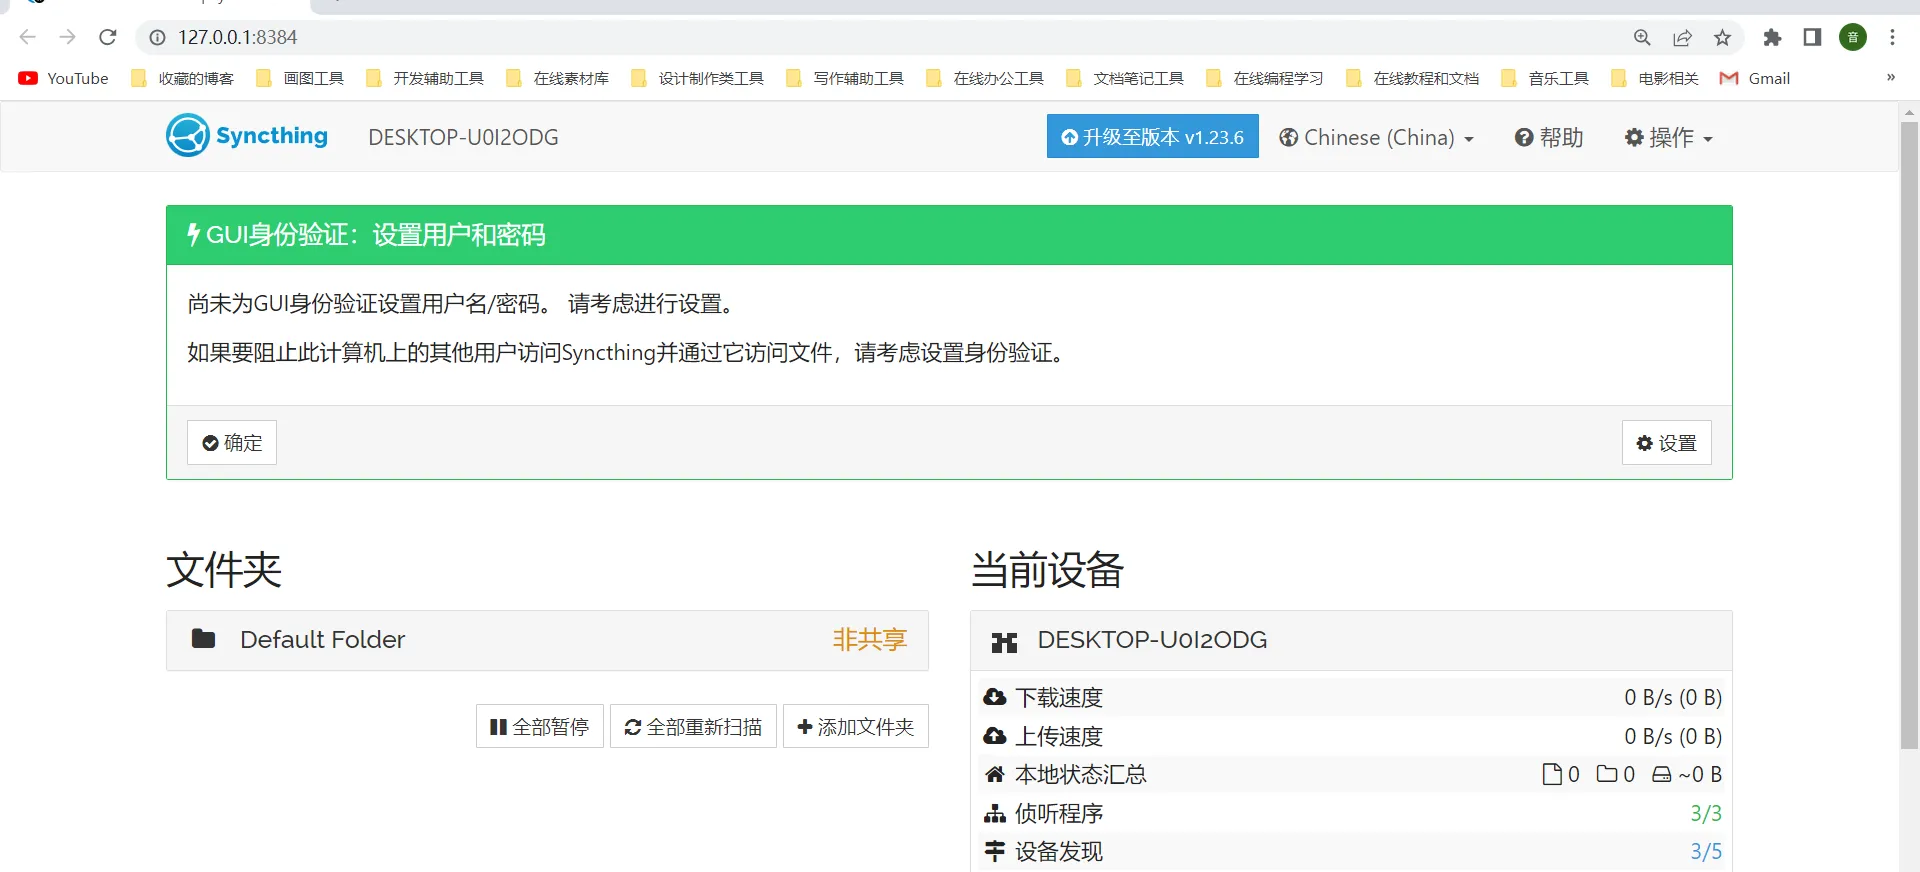Open the Chrome three-dot menu
Image resolution: width=1920 pixels, height=872 pixels.
(1892, 37)
